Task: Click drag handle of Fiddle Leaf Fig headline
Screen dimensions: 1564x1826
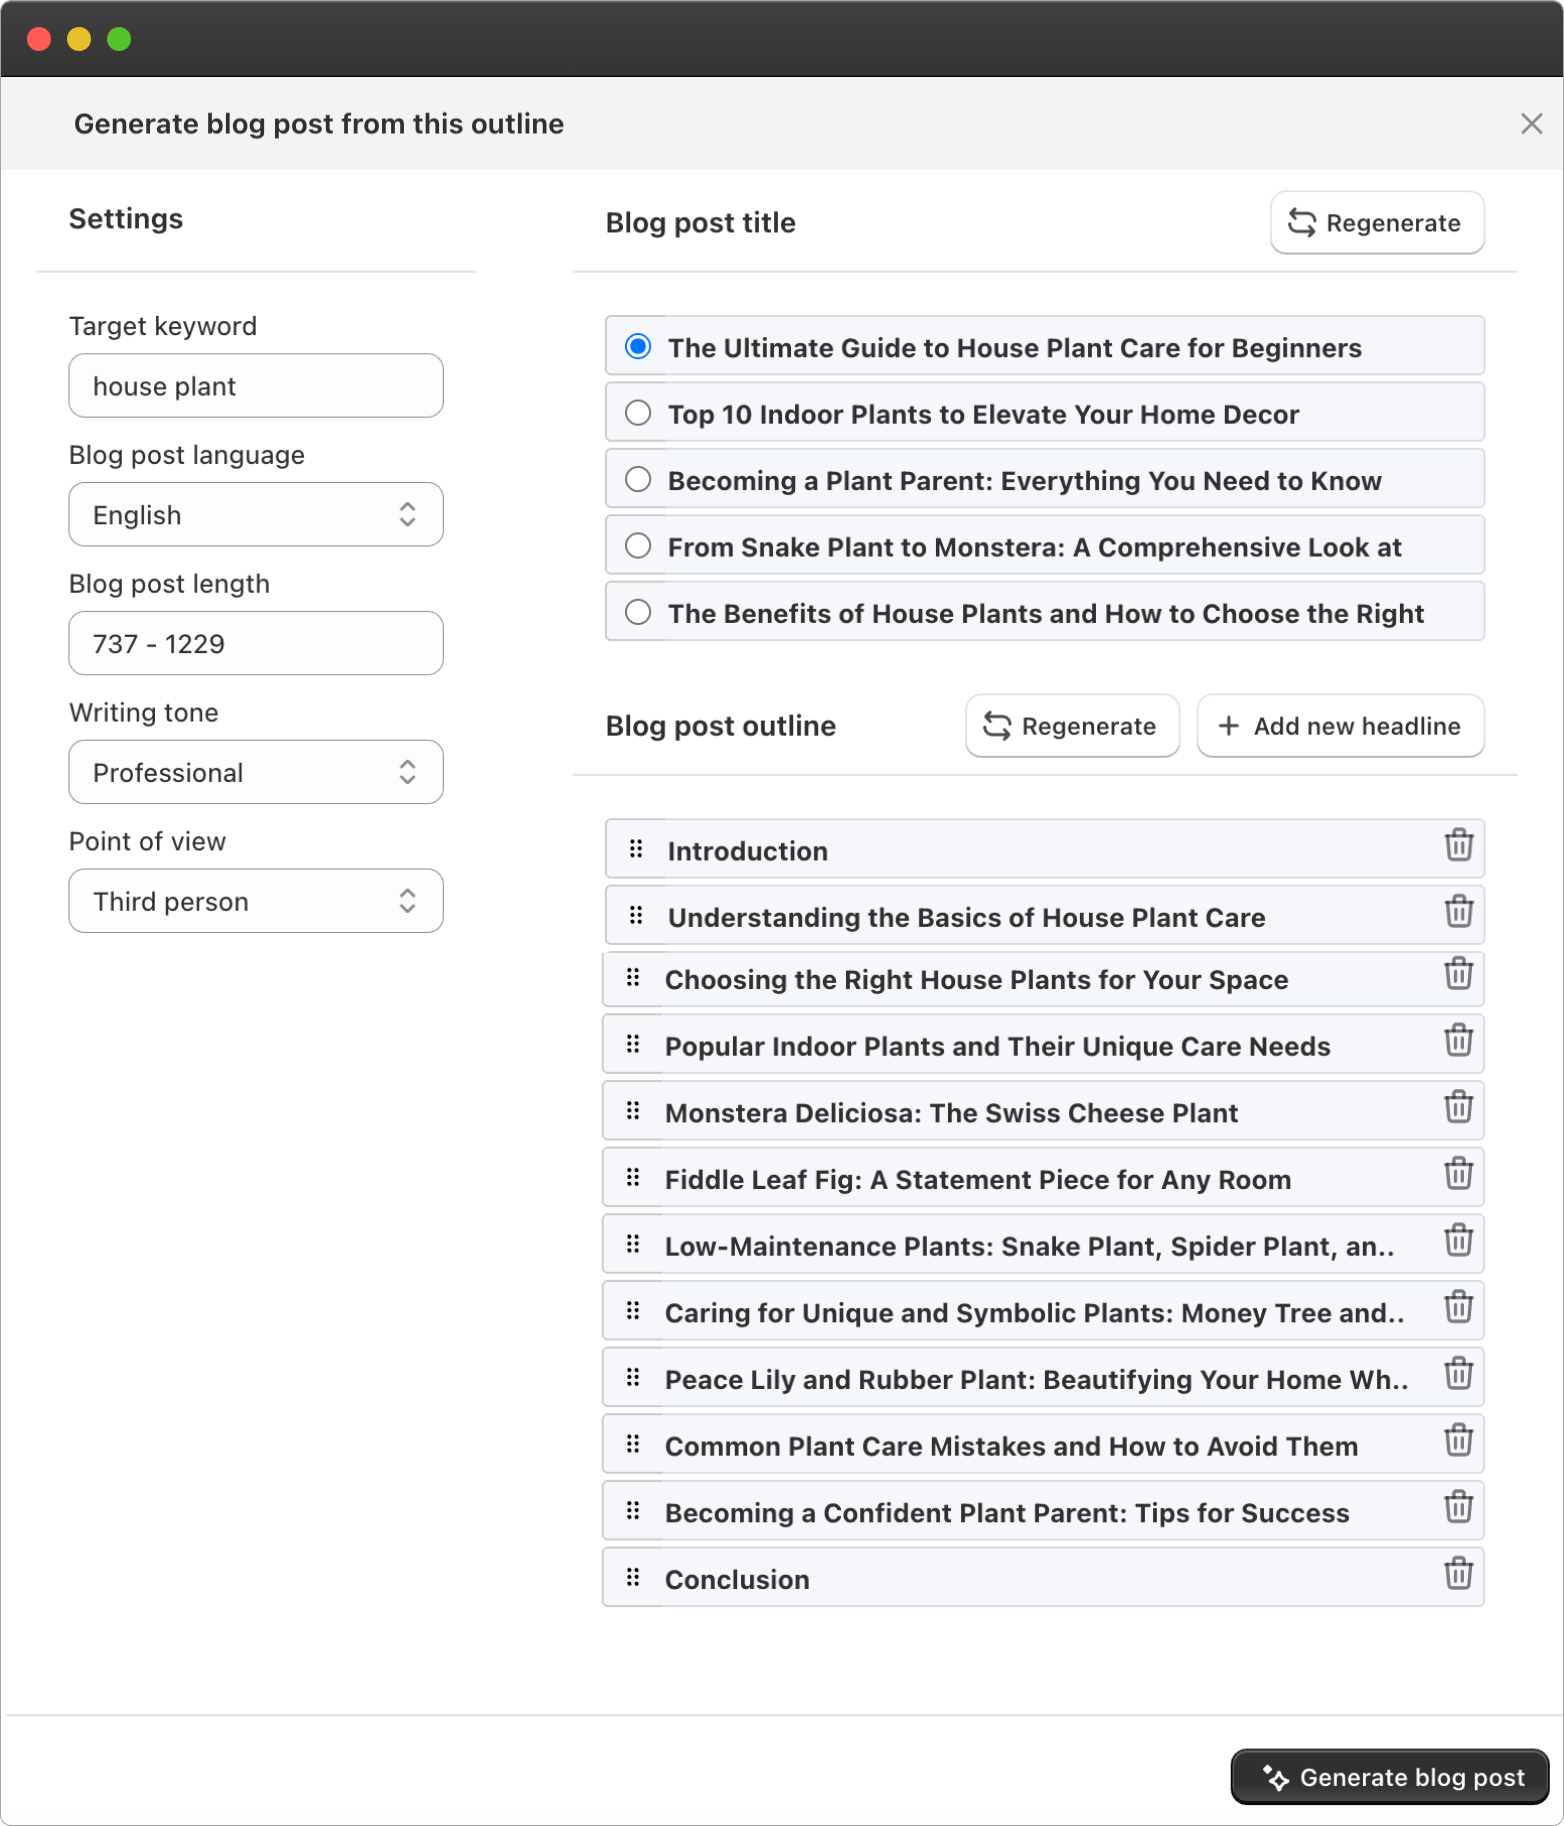Action: point(633,1178)
